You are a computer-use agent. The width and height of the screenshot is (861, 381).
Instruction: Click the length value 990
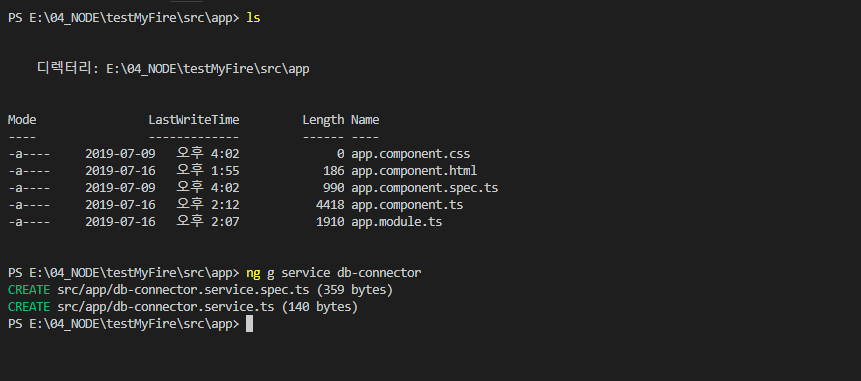tap(334, 188)
